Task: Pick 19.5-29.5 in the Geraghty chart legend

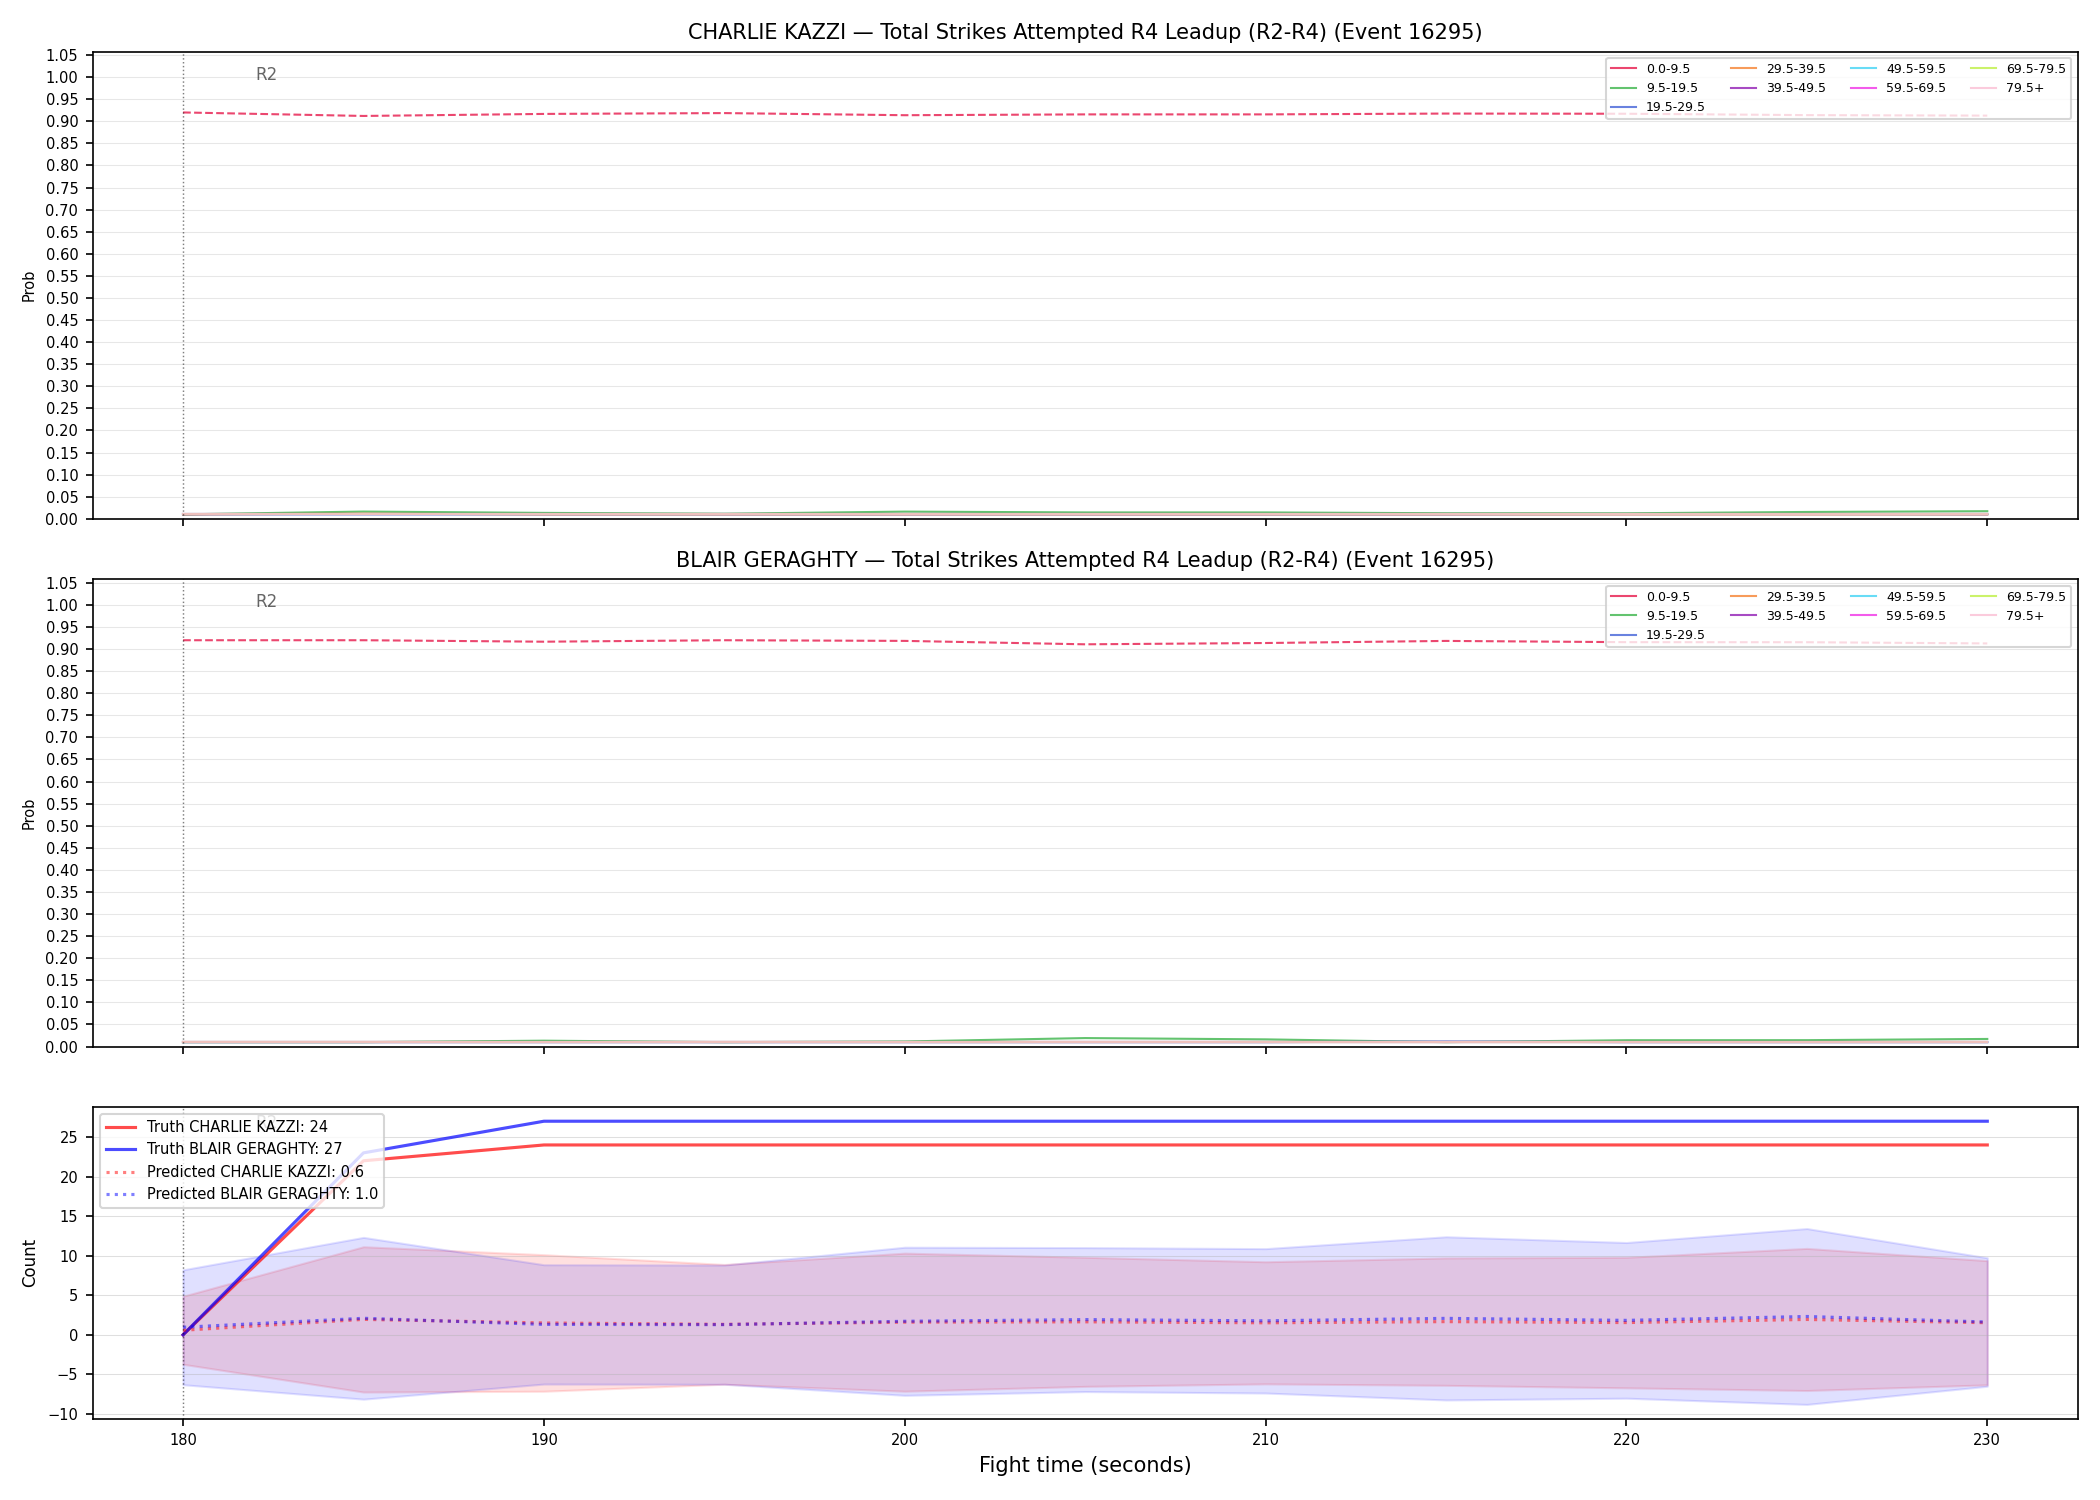Action: [x=1675, y=635]
